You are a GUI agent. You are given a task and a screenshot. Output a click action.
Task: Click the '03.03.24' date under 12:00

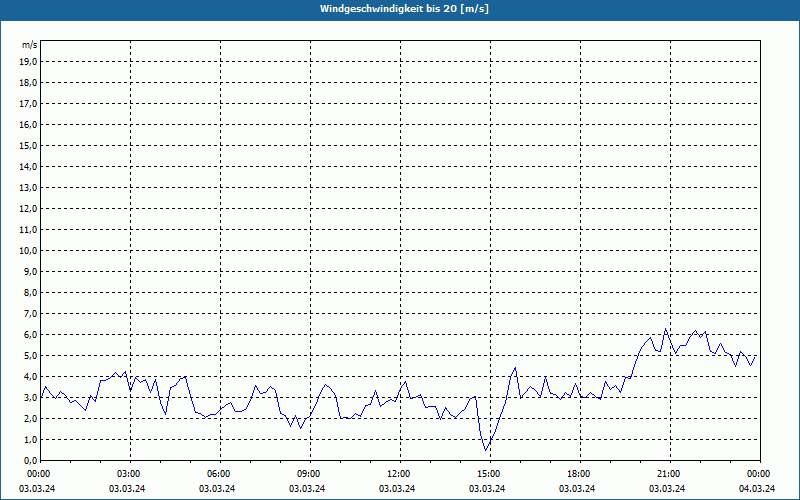[397, 488]
